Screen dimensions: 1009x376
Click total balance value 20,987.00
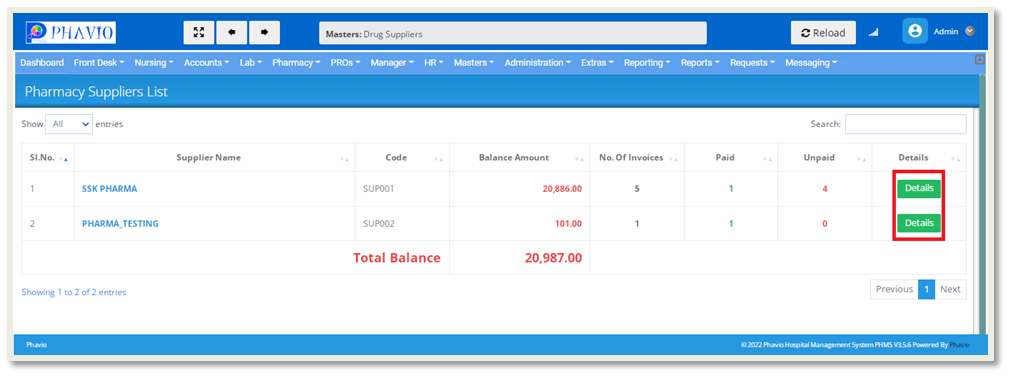[x=553, y=258]
